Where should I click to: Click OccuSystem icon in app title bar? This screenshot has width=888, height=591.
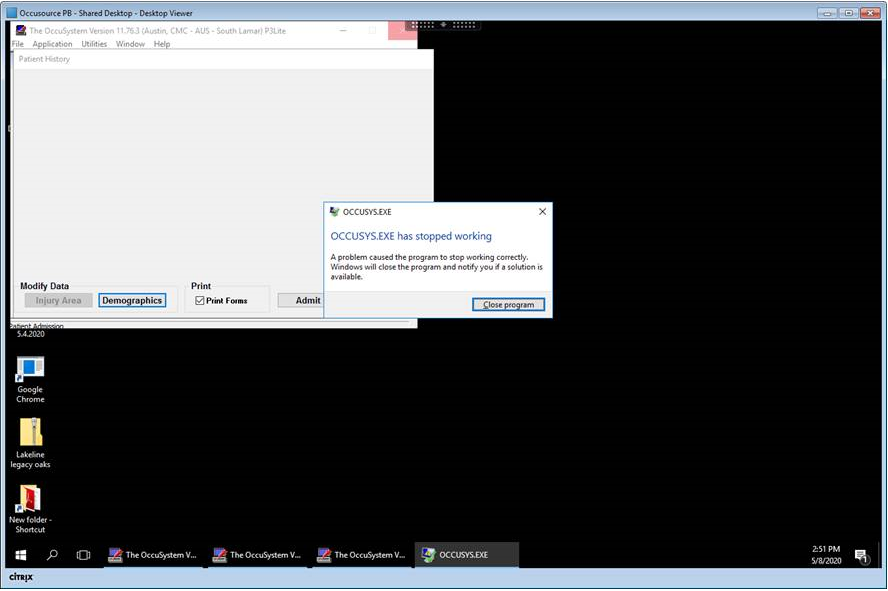click(21, 31)
